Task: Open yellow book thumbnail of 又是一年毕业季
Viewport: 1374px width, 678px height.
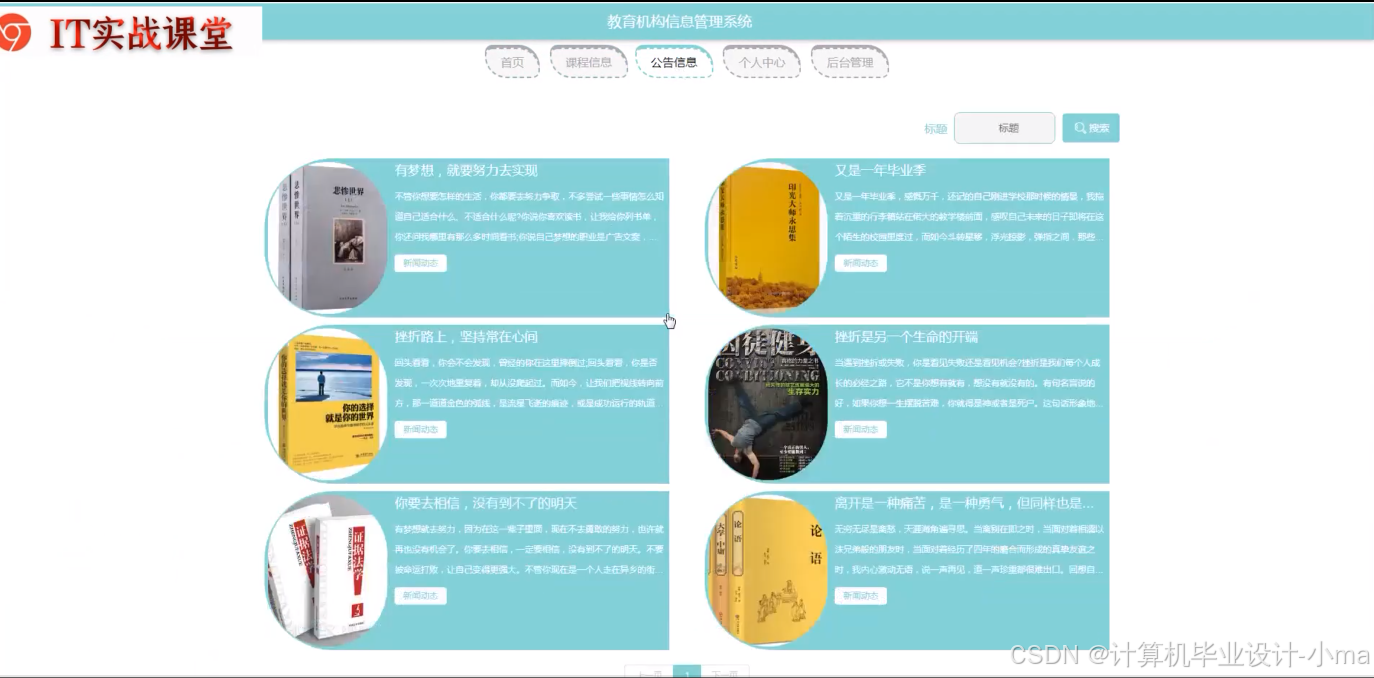Action: 768,237
